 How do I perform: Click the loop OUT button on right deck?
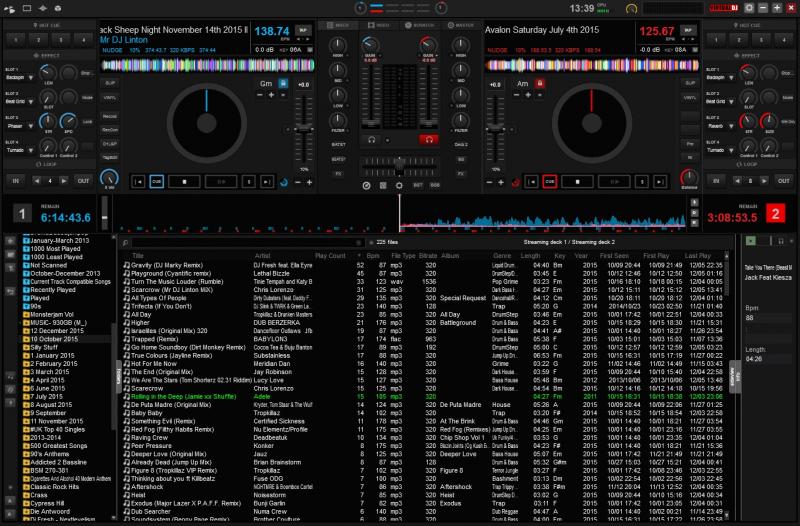783,180
